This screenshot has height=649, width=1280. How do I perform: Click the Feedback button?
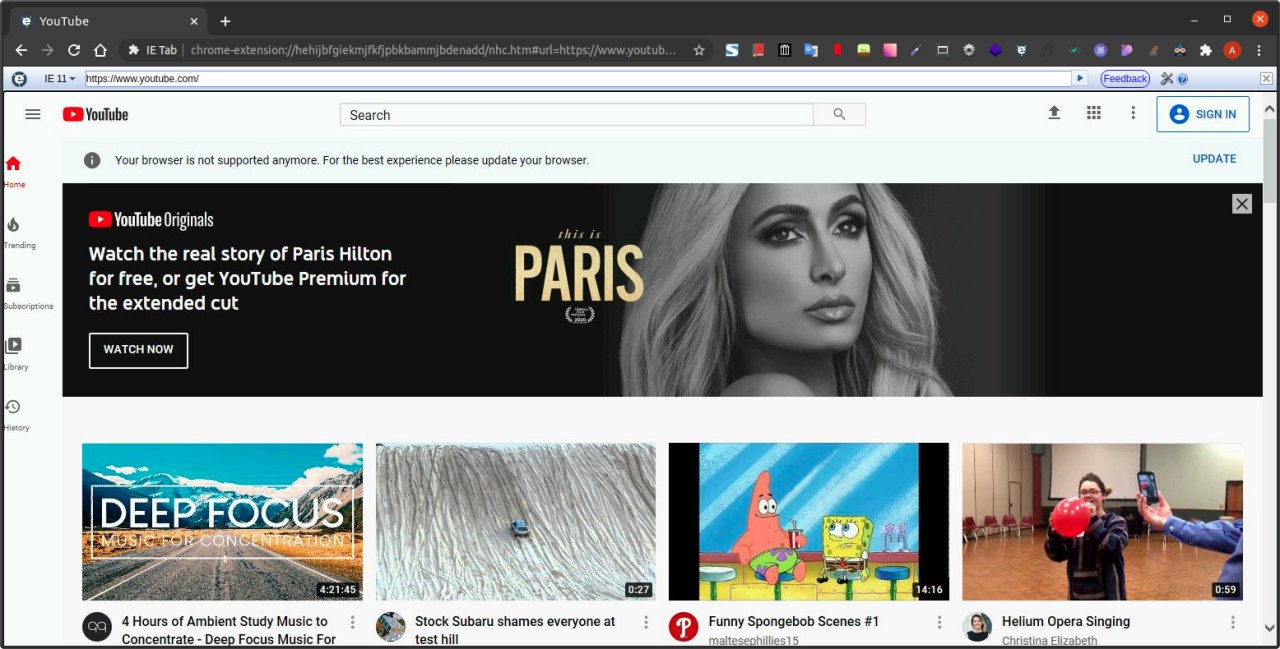(1125, 78)
